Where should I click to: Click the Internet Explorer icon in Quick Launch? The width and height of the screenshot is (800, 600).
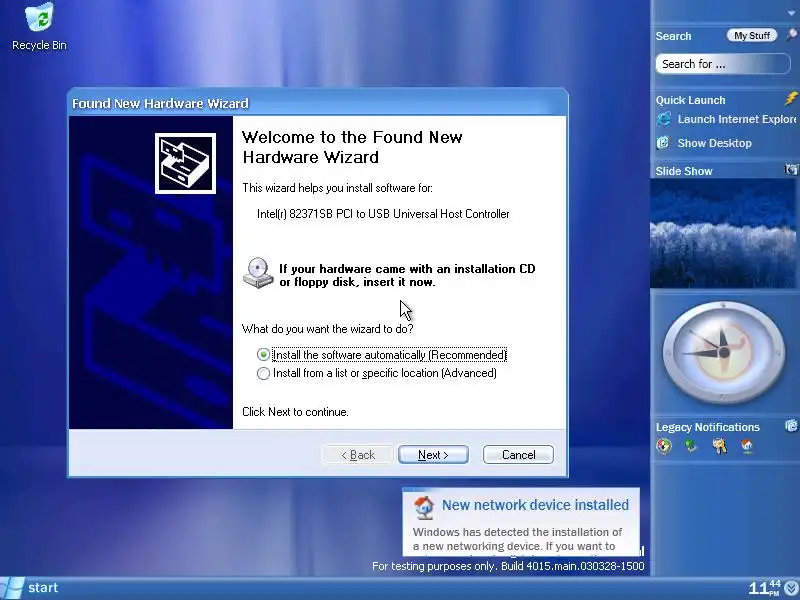(x=664, y=119)
